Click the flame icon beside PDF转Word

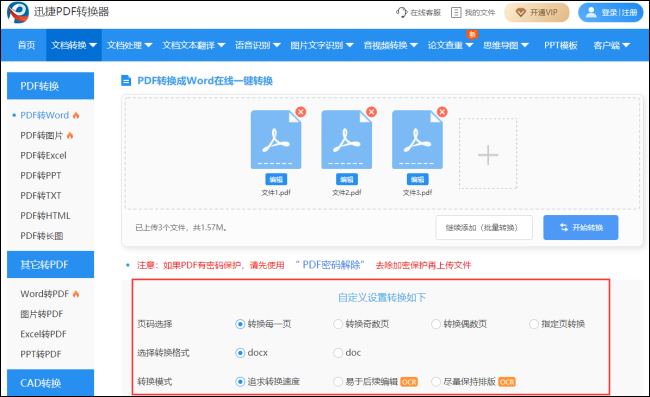(x=76, y=115)
